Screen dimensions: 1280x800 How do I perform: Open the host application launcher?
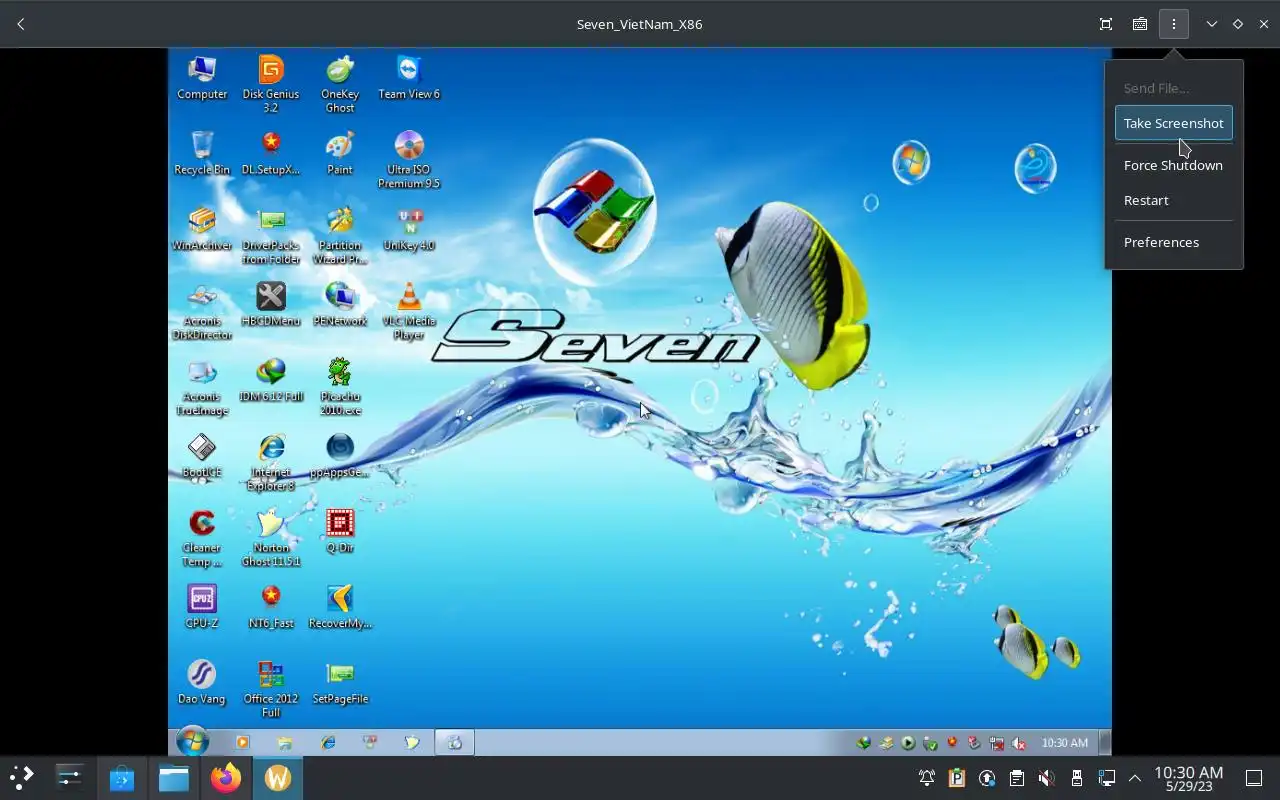point(21,777)
